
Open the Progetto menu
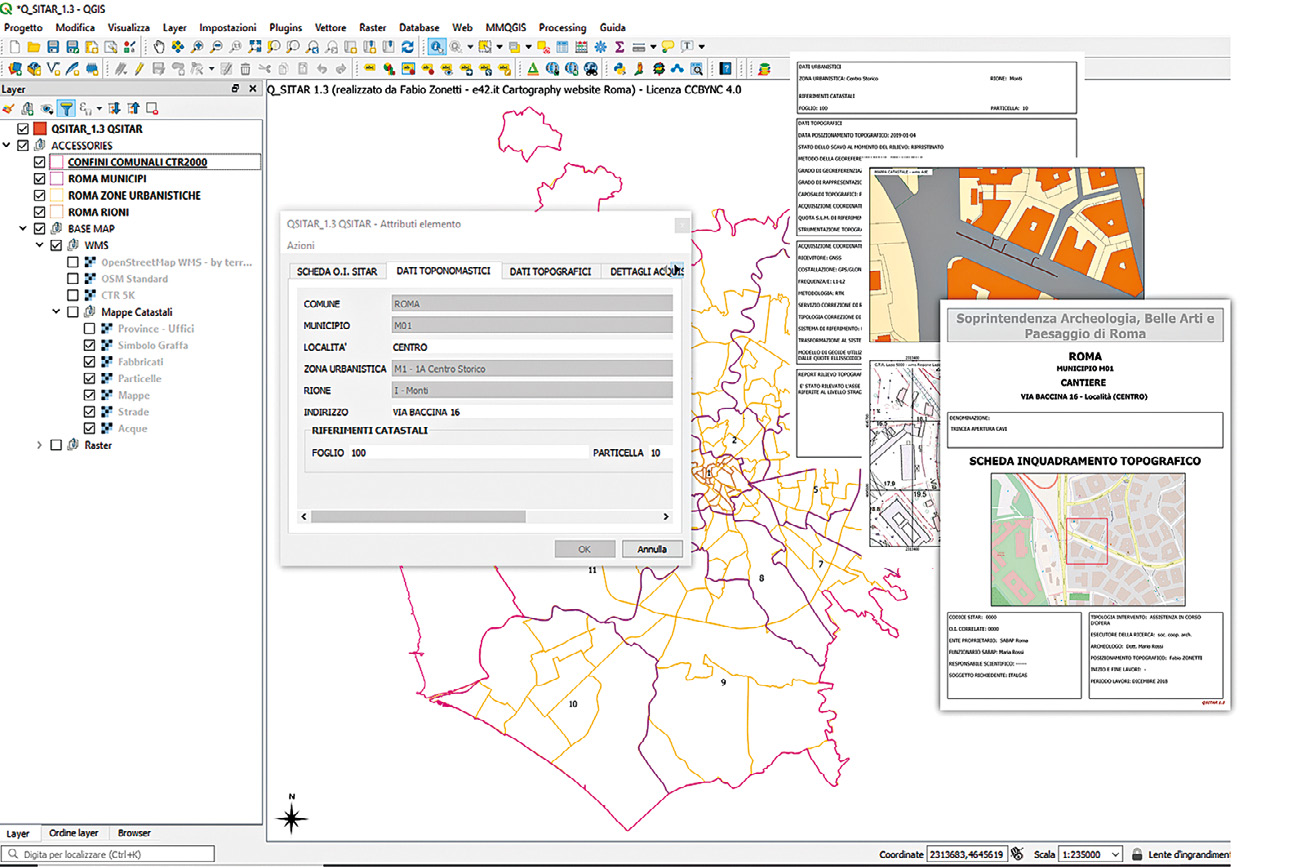[x=24, y=27]
